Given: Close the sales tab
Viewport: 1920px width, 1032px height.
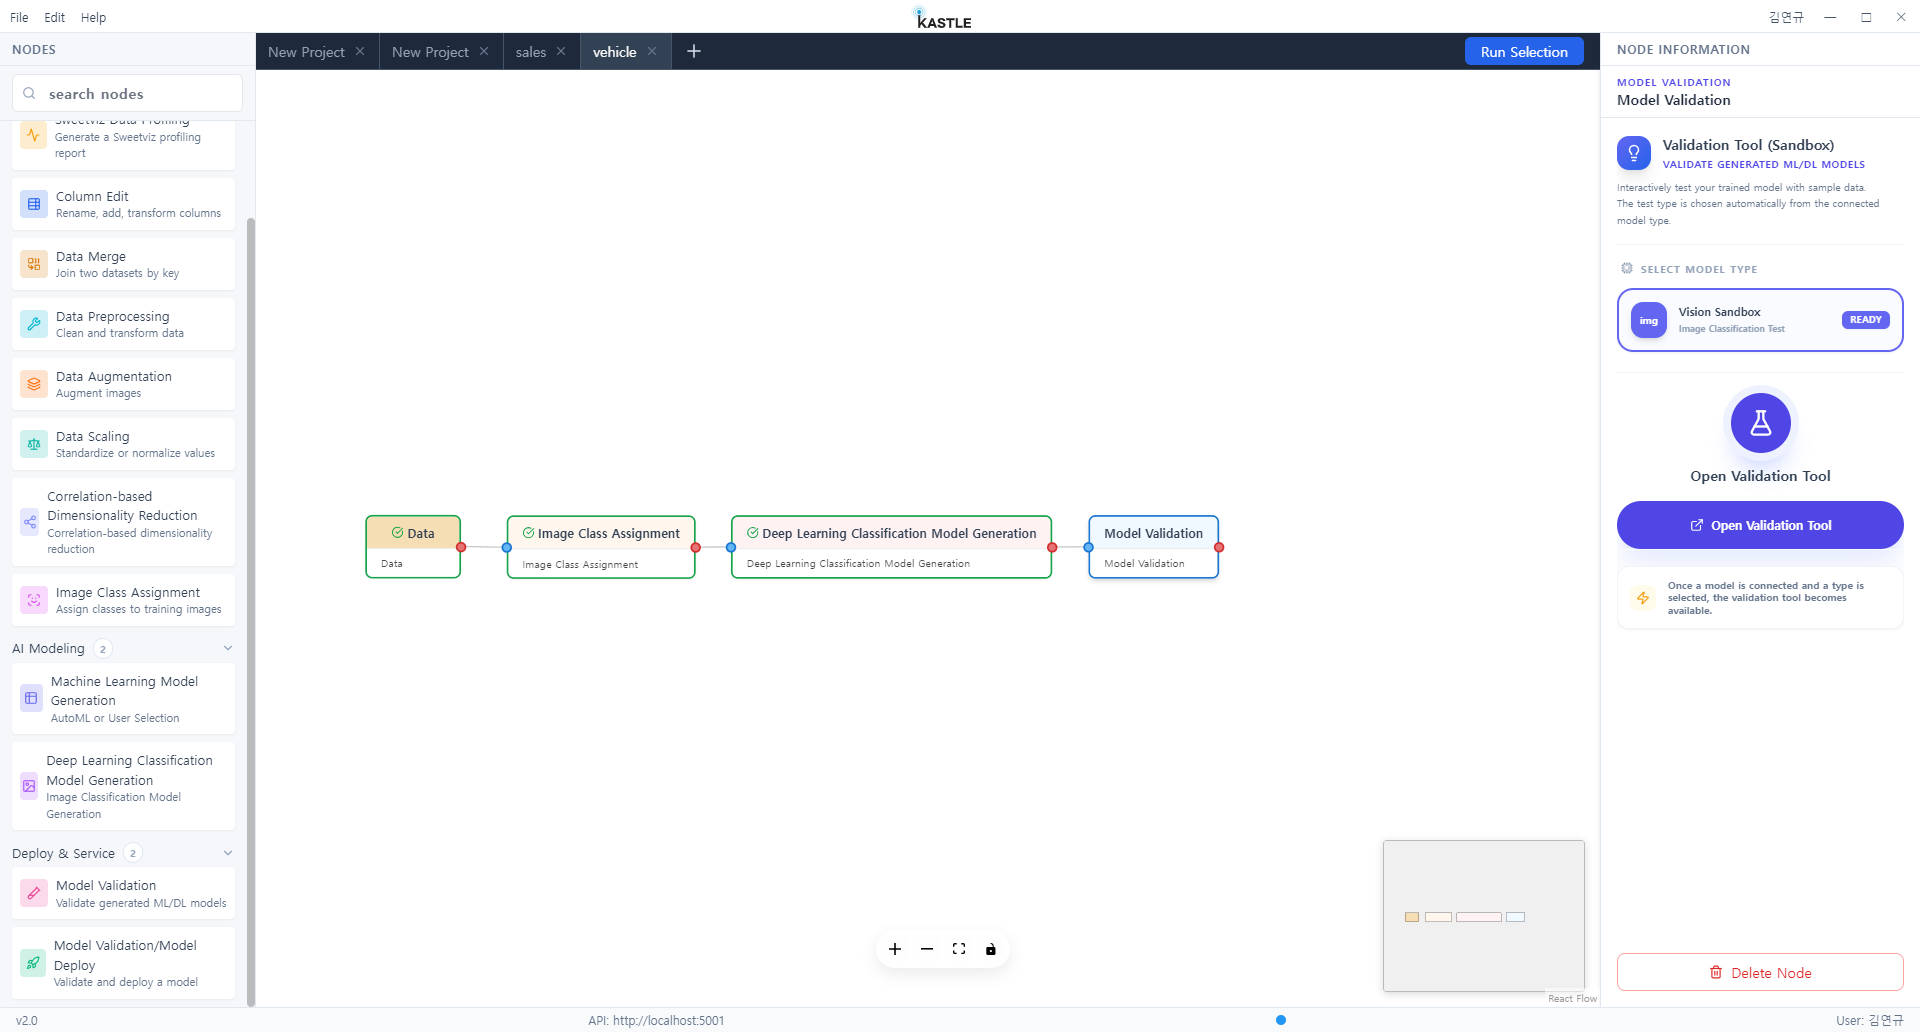Looking at the screenshot, I should coord(561,51).
